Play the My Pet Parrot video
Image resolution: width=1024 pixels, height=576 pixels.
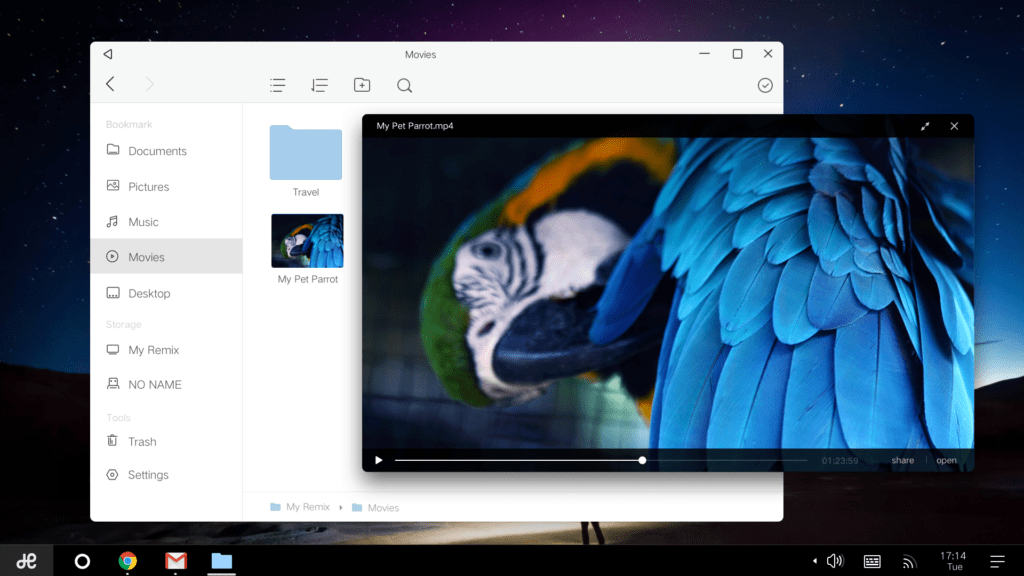(379, 460)
